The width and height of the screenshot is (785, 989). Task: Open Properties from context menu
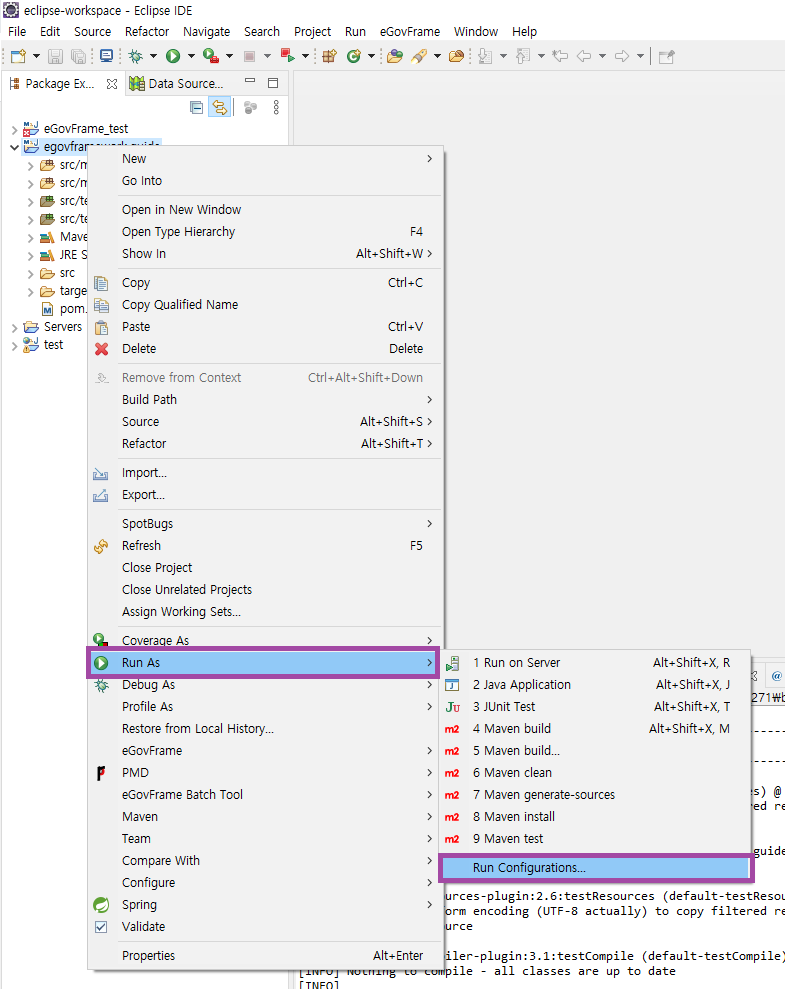[x=265, y=956]
